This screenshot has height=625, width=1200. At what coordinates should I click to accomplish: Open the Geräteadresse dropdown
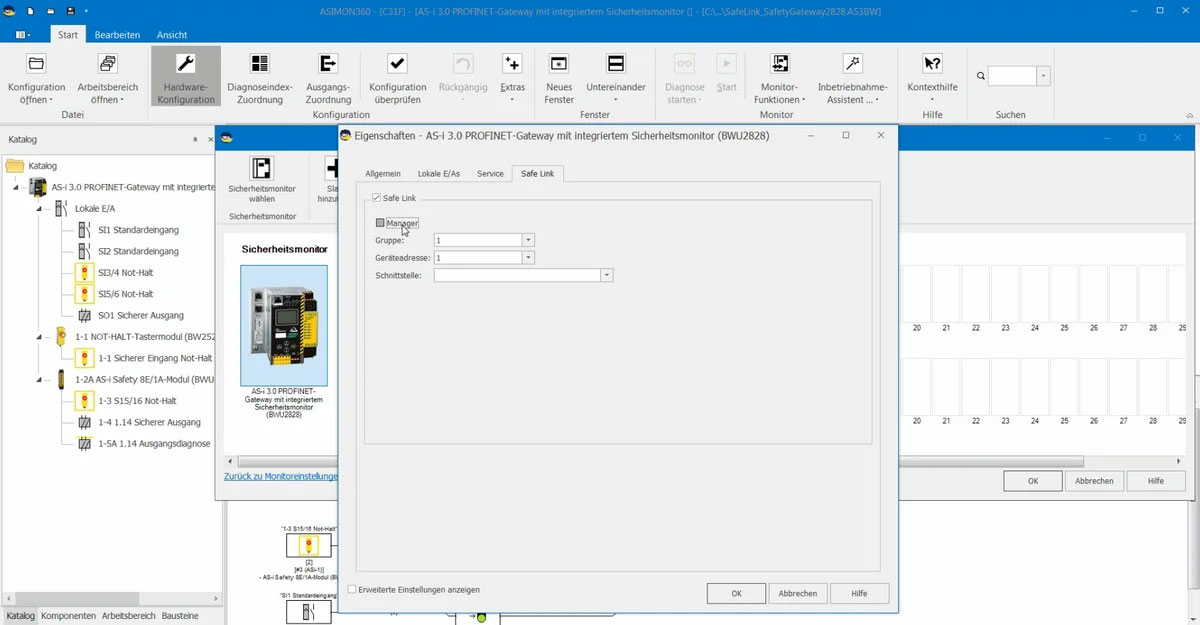tap(529, 258)
